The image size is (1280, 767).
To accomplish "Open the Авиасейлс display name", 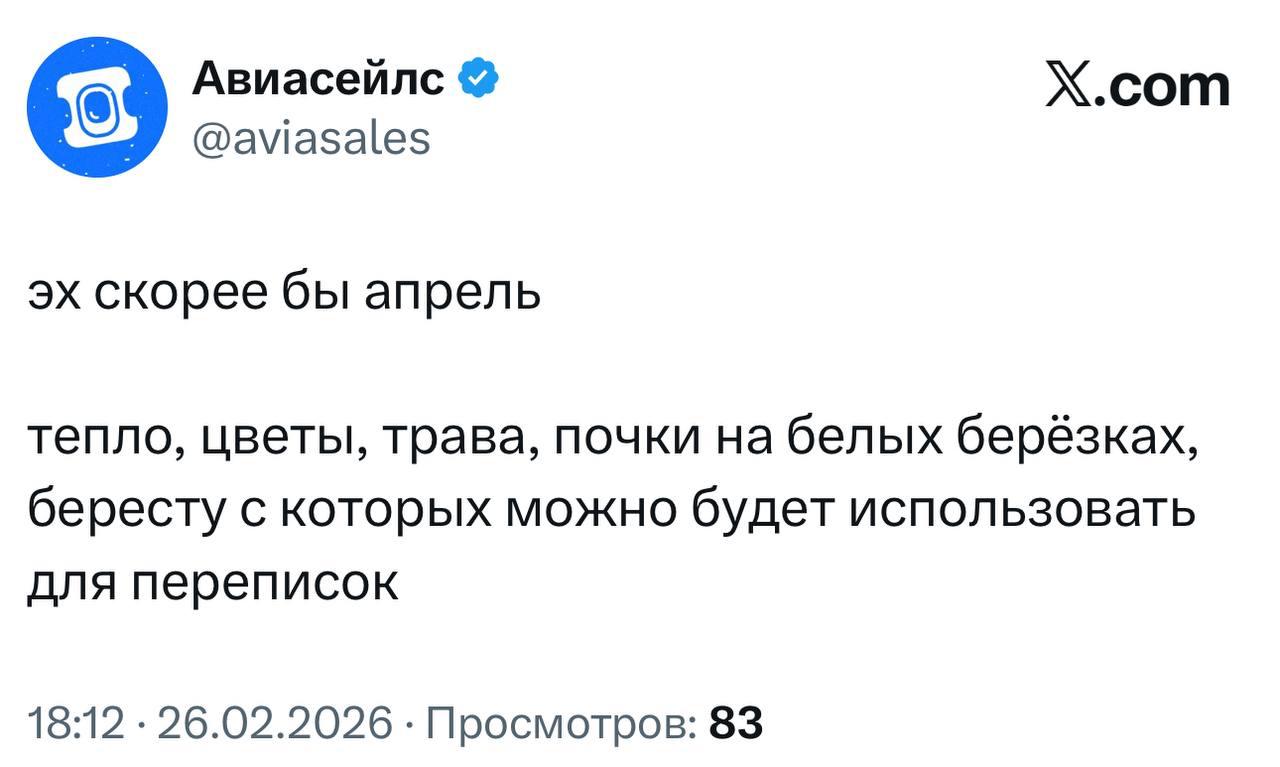I will tap(318, 78).
